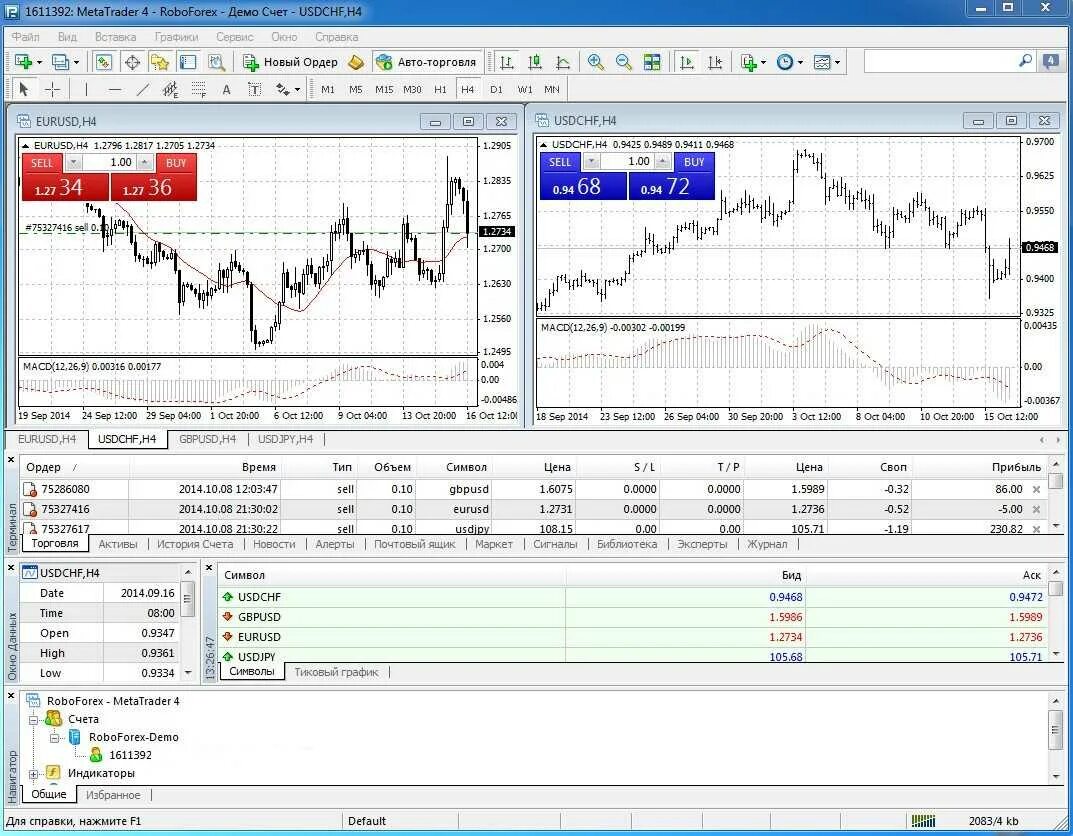Click SELL on USDCHF chart
The height and width of the screenshot is (836, 1073).
pos(560,161)
